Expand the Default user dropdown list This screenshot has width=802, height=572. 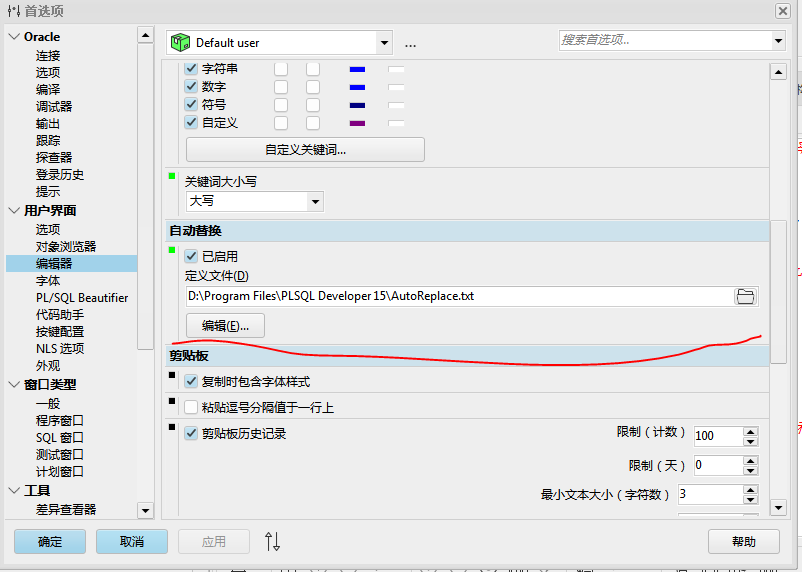coord(384,43)
